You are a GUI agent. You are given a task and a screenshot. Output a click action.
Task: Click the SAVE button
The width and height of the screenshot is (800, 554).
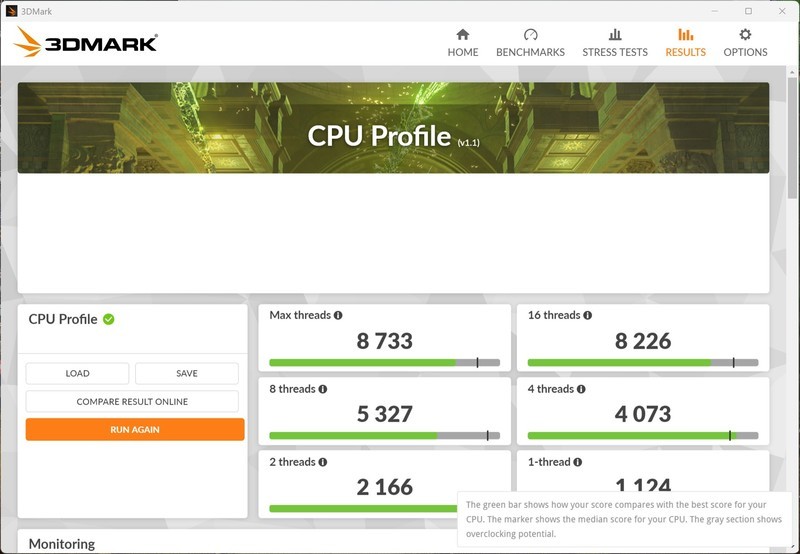click(187, 373)
